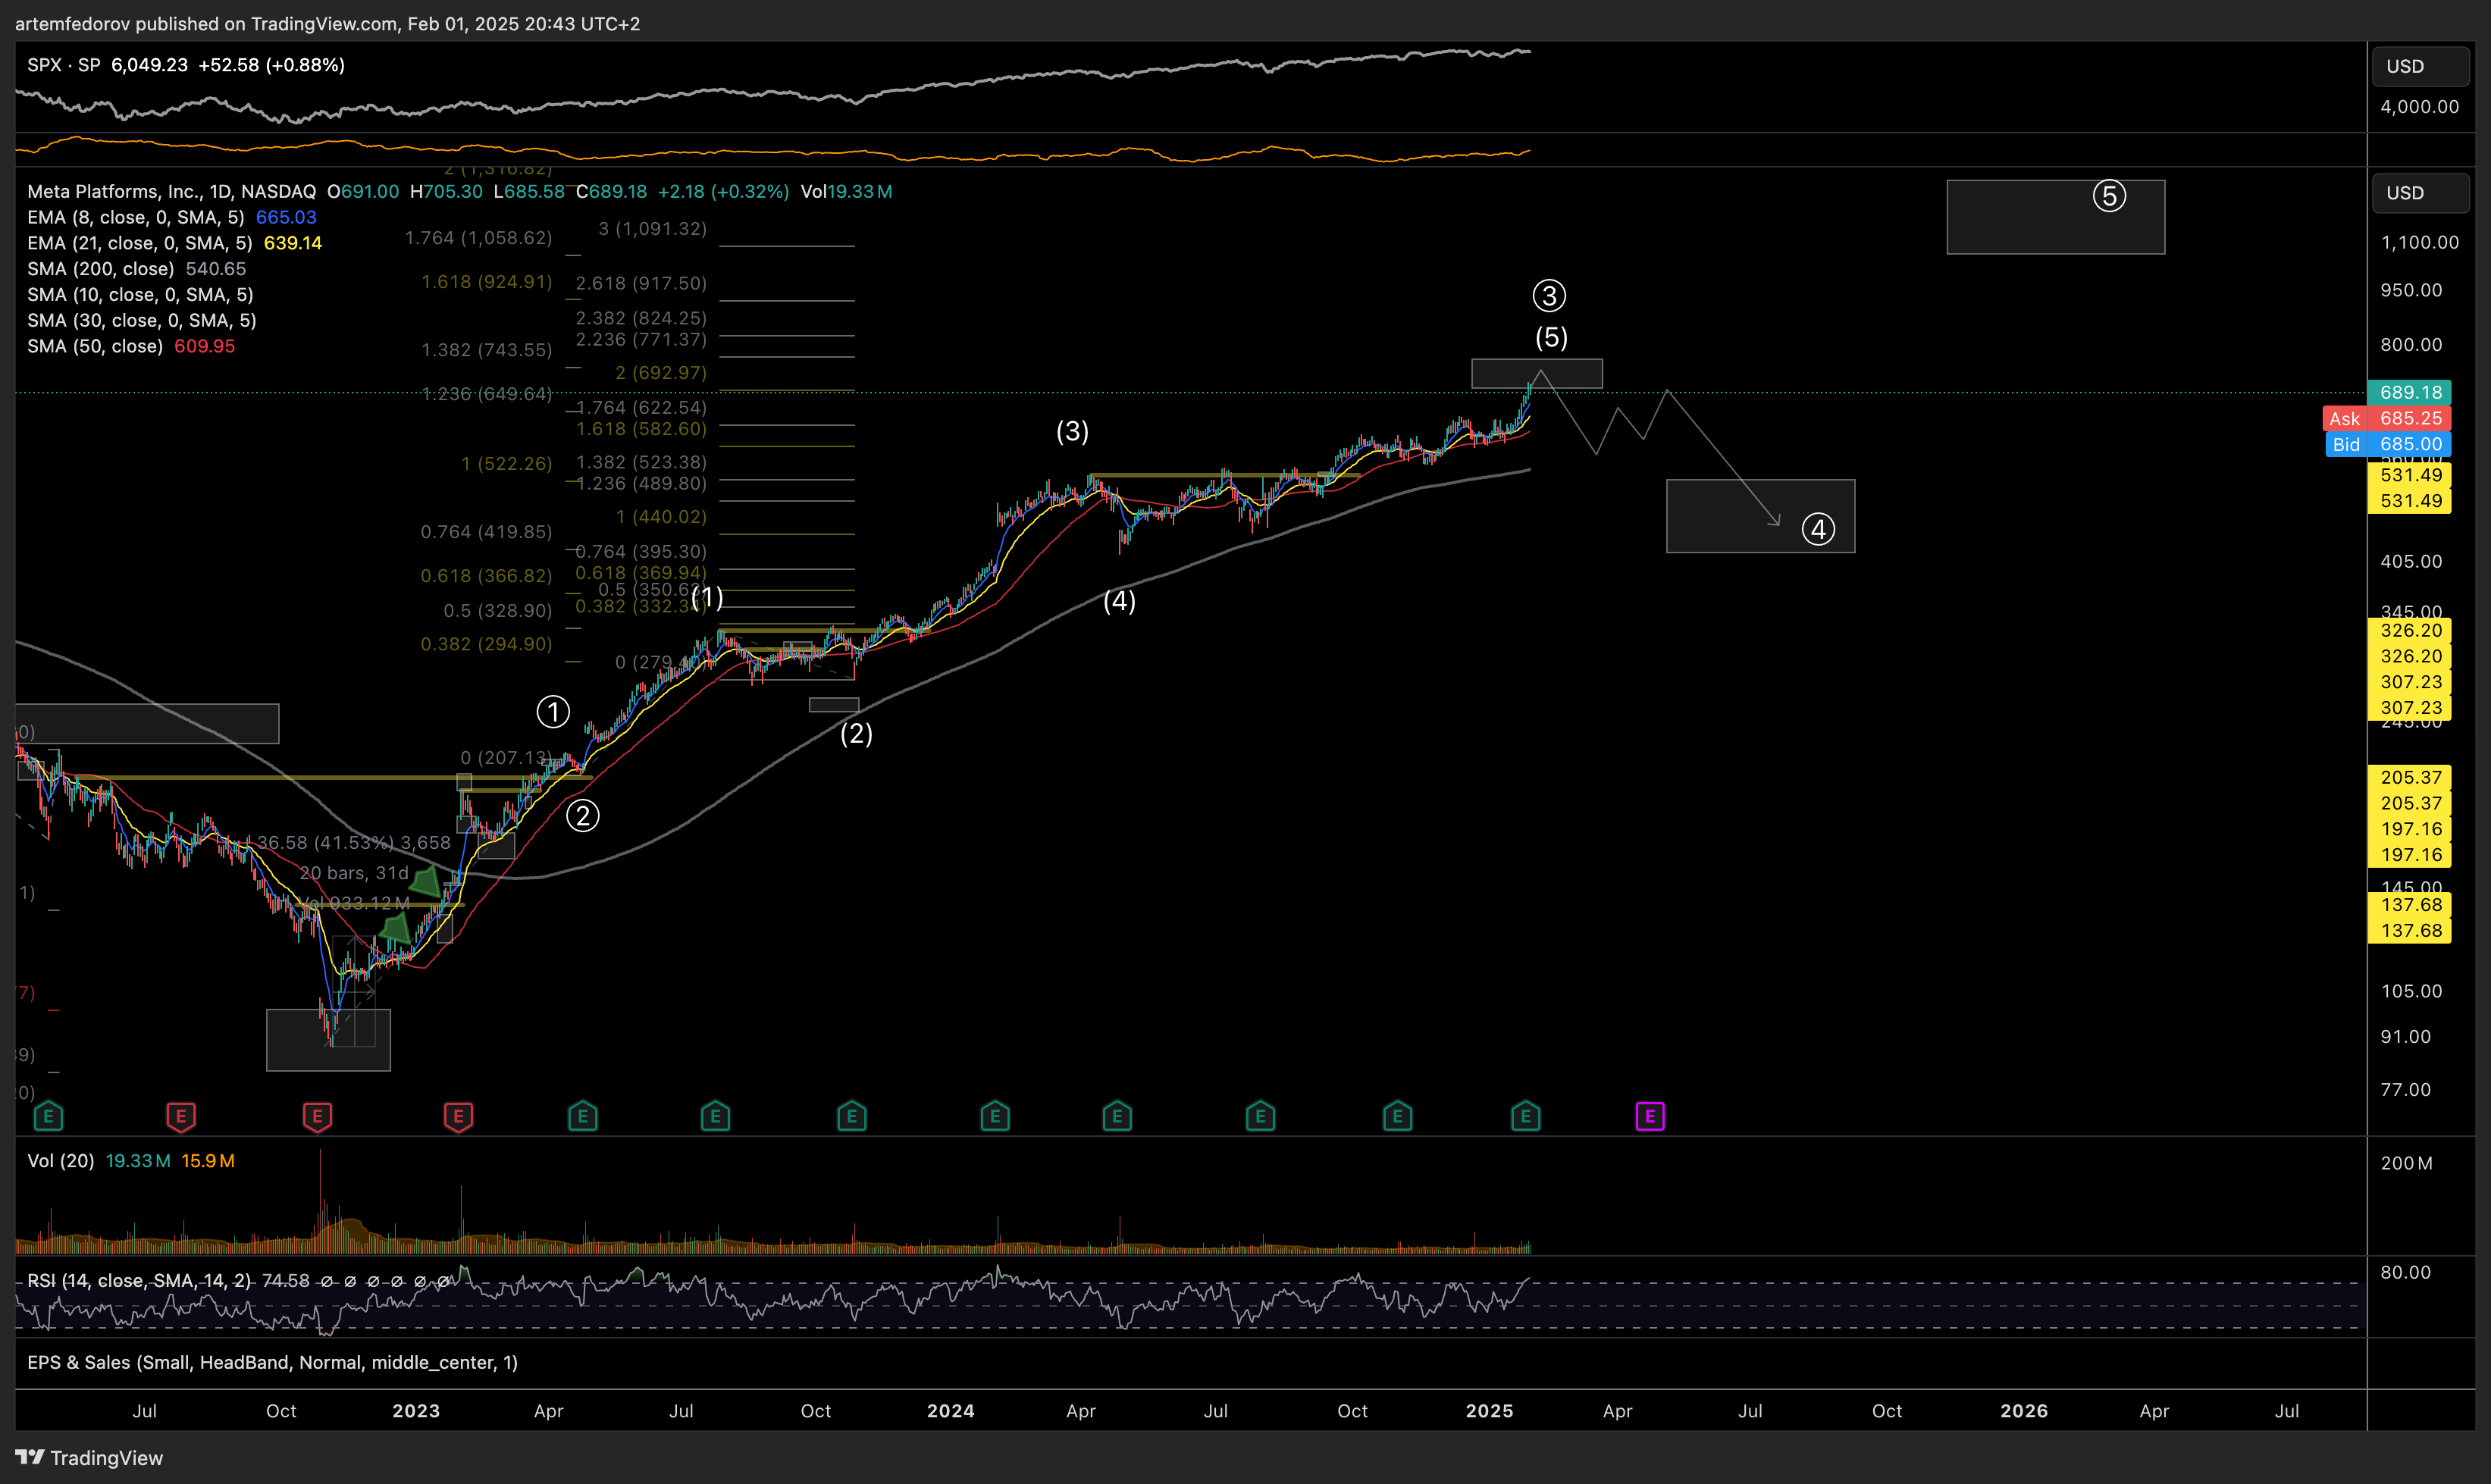Screen dimensions: 2491x1484
Task: Click the 2023 label on the time axis
Action: point(416,1411)
